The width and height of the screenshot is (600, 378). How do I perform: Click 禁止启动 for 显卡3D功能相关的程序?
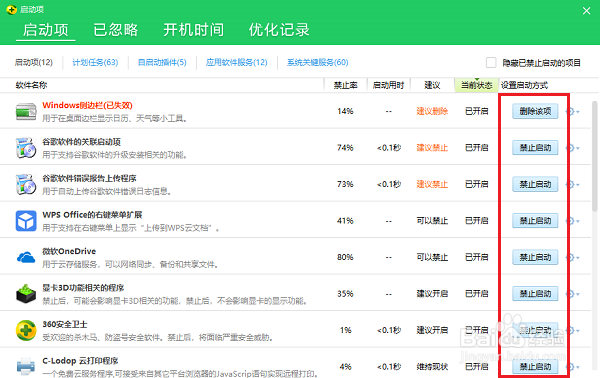coord(535,294)
